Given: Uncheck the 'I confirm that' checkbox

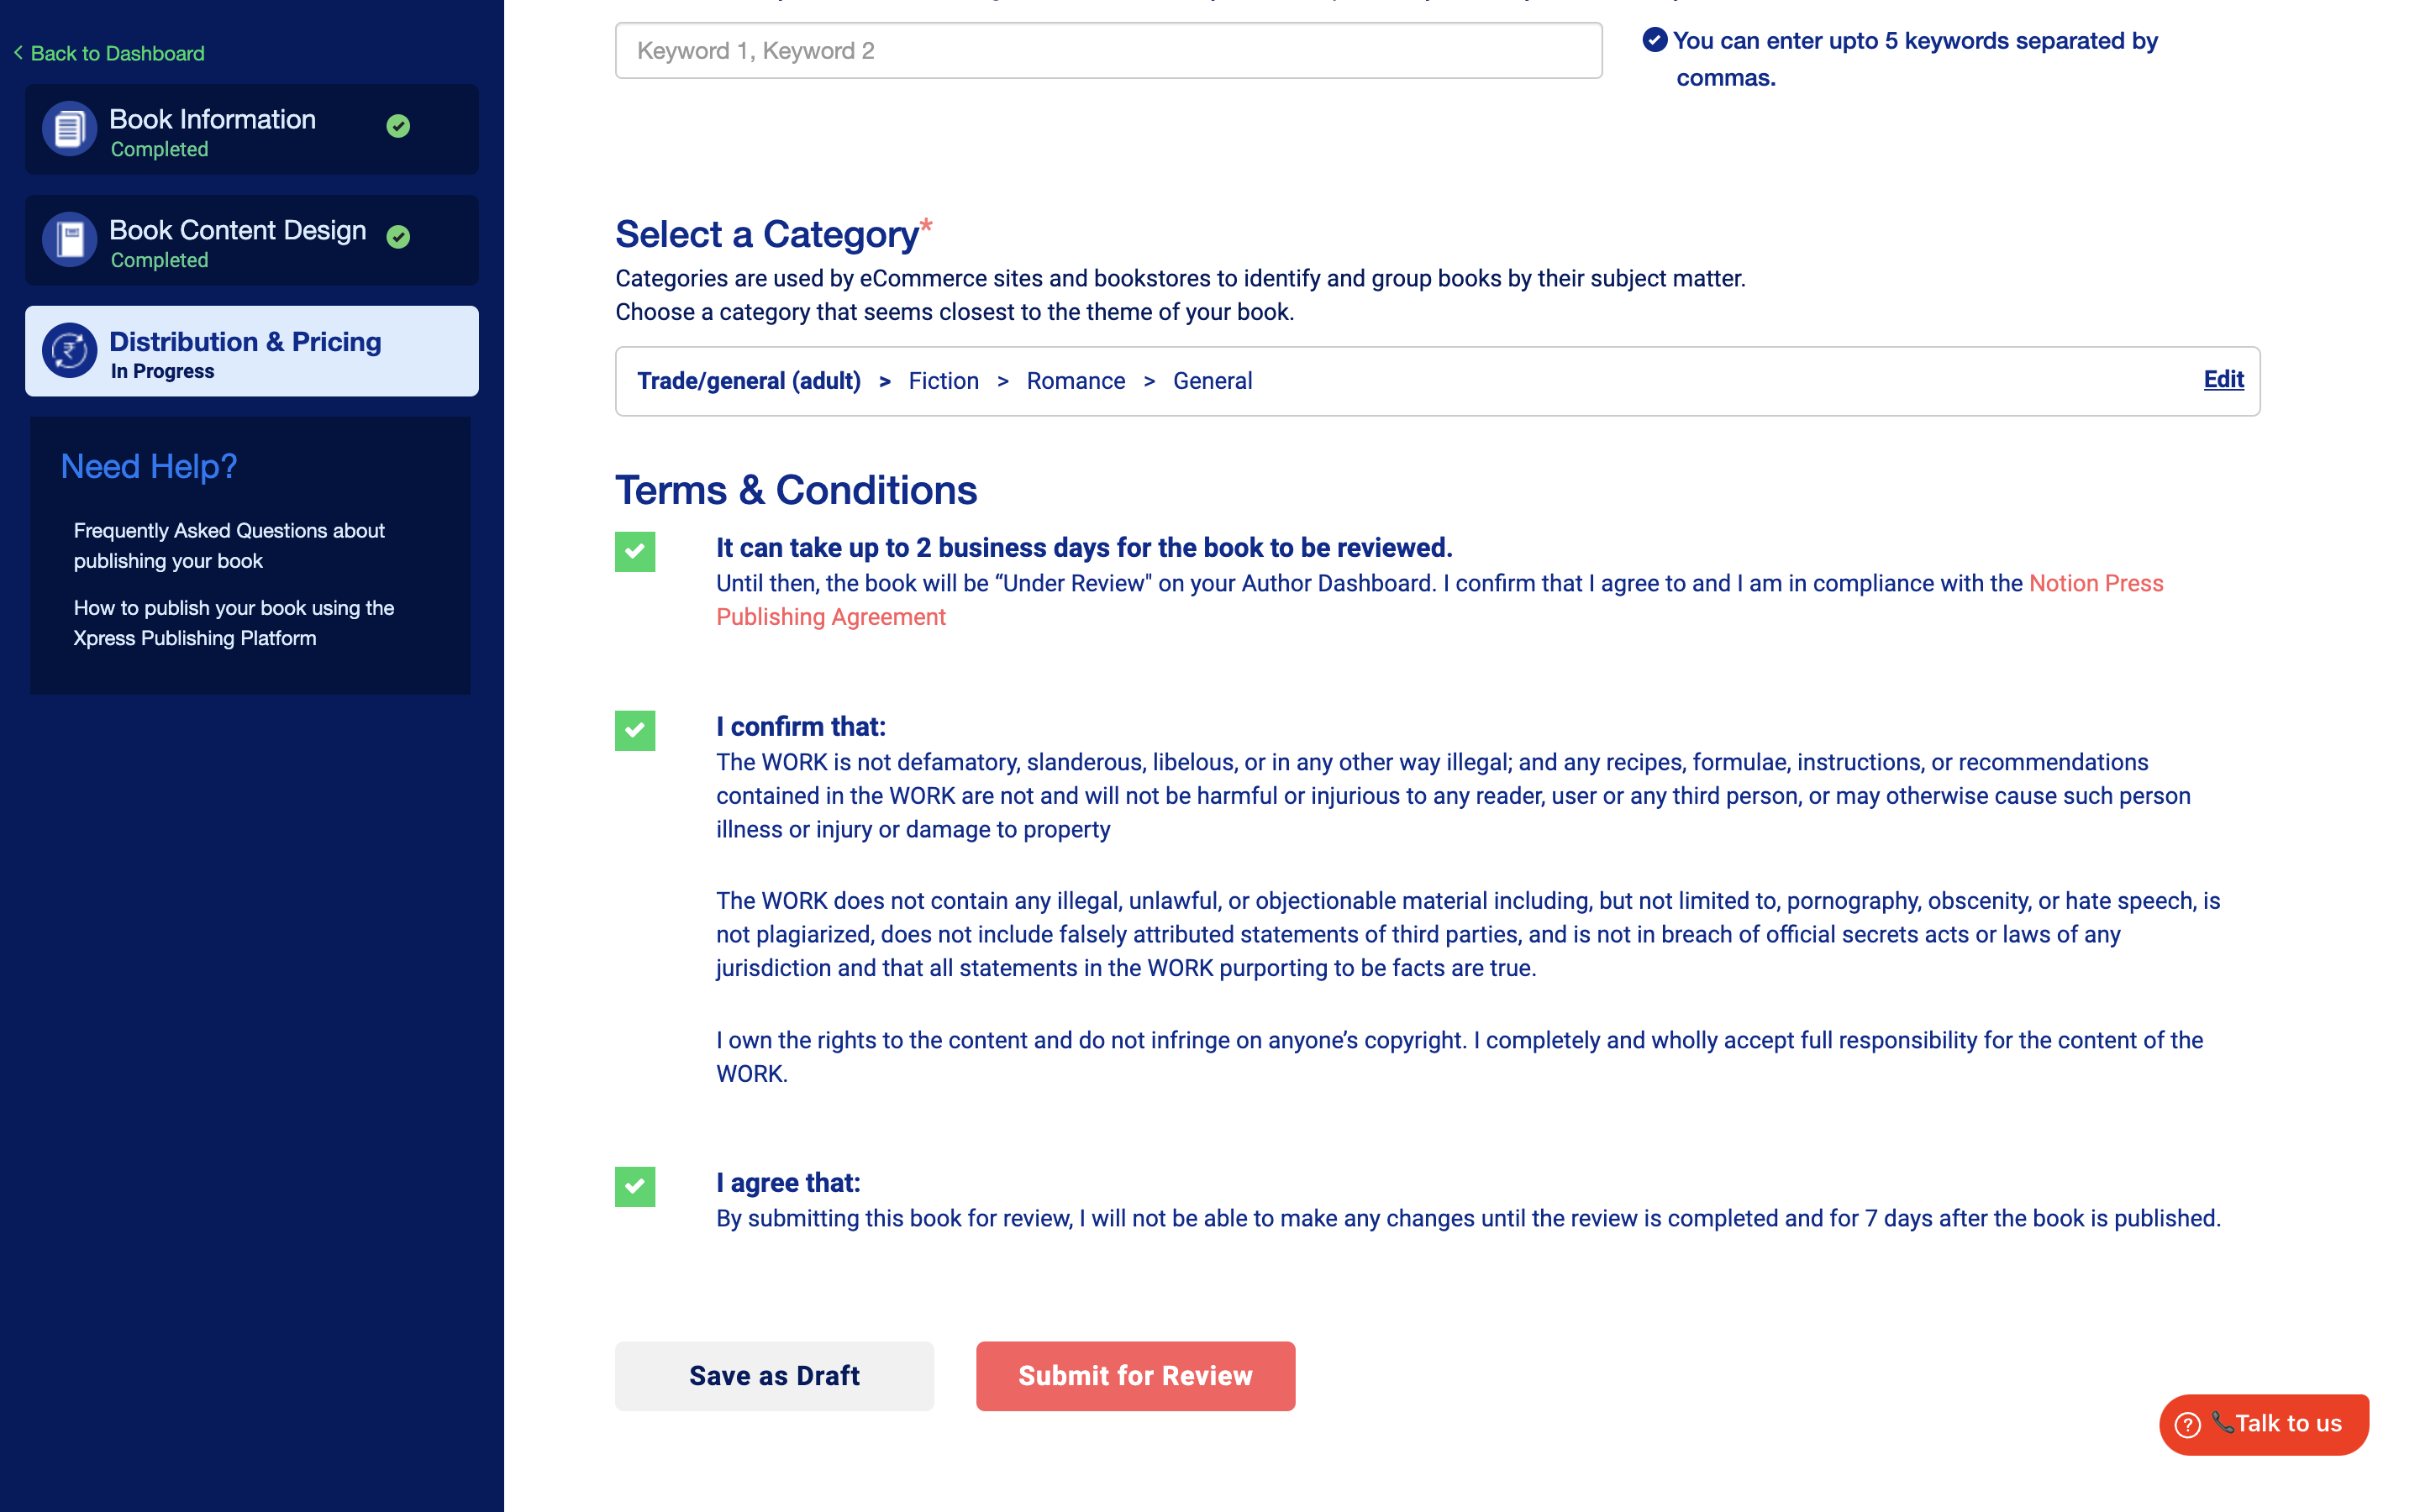Looking at the screenshot, I should (635, 730).
